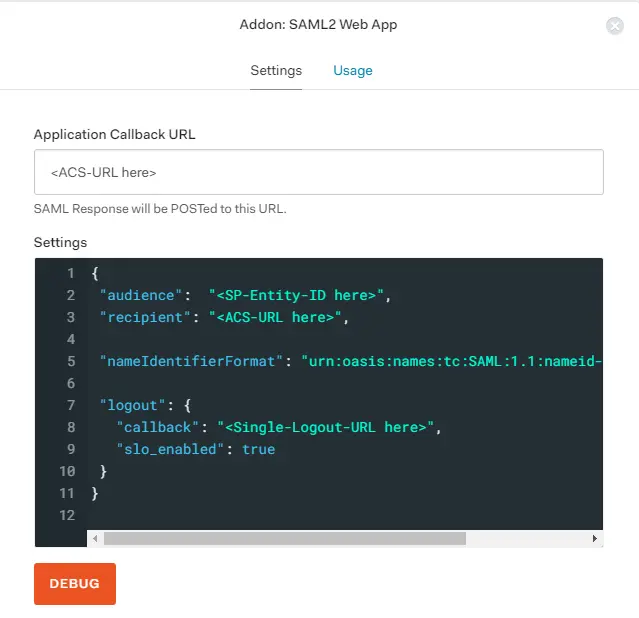Click the "<SP-Entity-ID here>" value in editor
The height and width of the screenshot is (618, 639).
(x=297, y=295)
